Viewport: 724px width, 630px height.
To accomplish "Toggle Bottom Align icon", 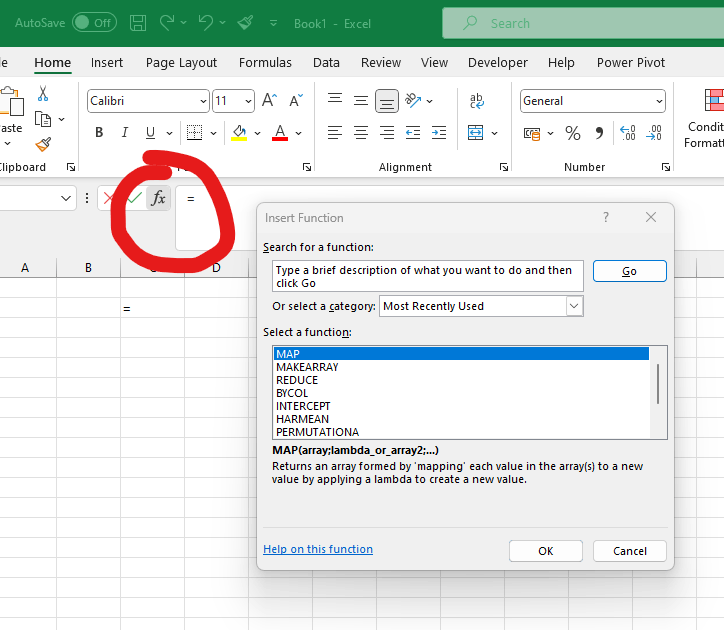I will 386,101.
